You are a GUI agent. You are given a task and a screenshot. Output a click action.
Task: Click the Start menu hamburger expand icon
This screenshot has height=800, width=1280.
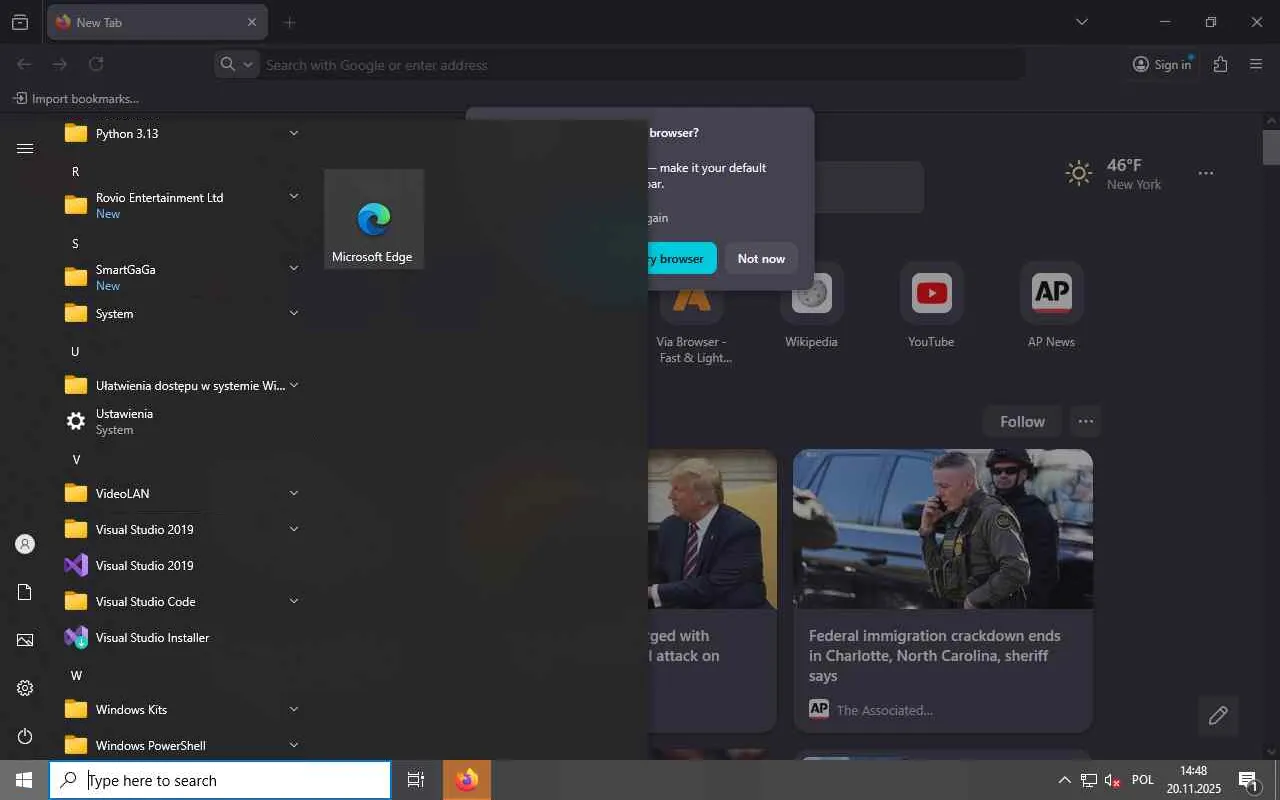[25, 148]
